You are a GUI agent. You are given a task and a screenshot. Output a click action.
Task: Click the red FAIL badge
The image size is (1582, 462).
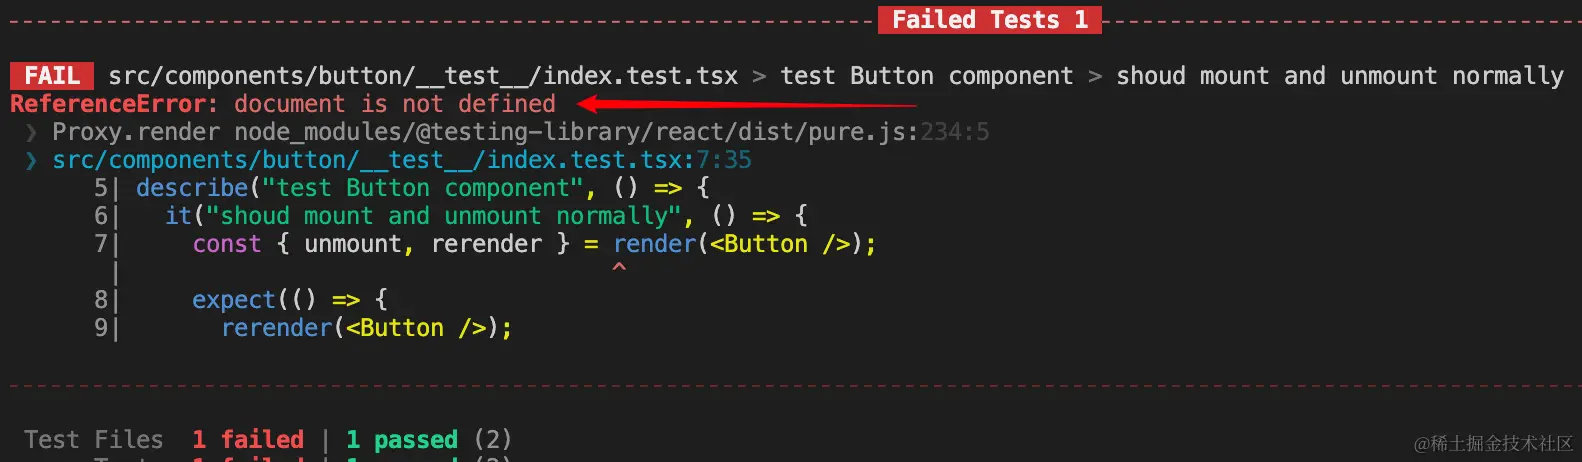[52, 76]
